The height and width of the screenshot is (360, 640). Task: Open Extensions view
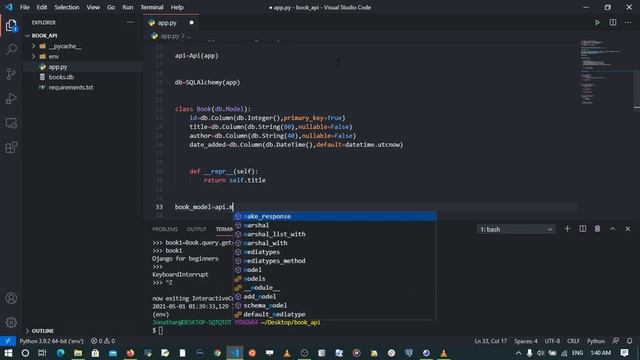(11, 147)
